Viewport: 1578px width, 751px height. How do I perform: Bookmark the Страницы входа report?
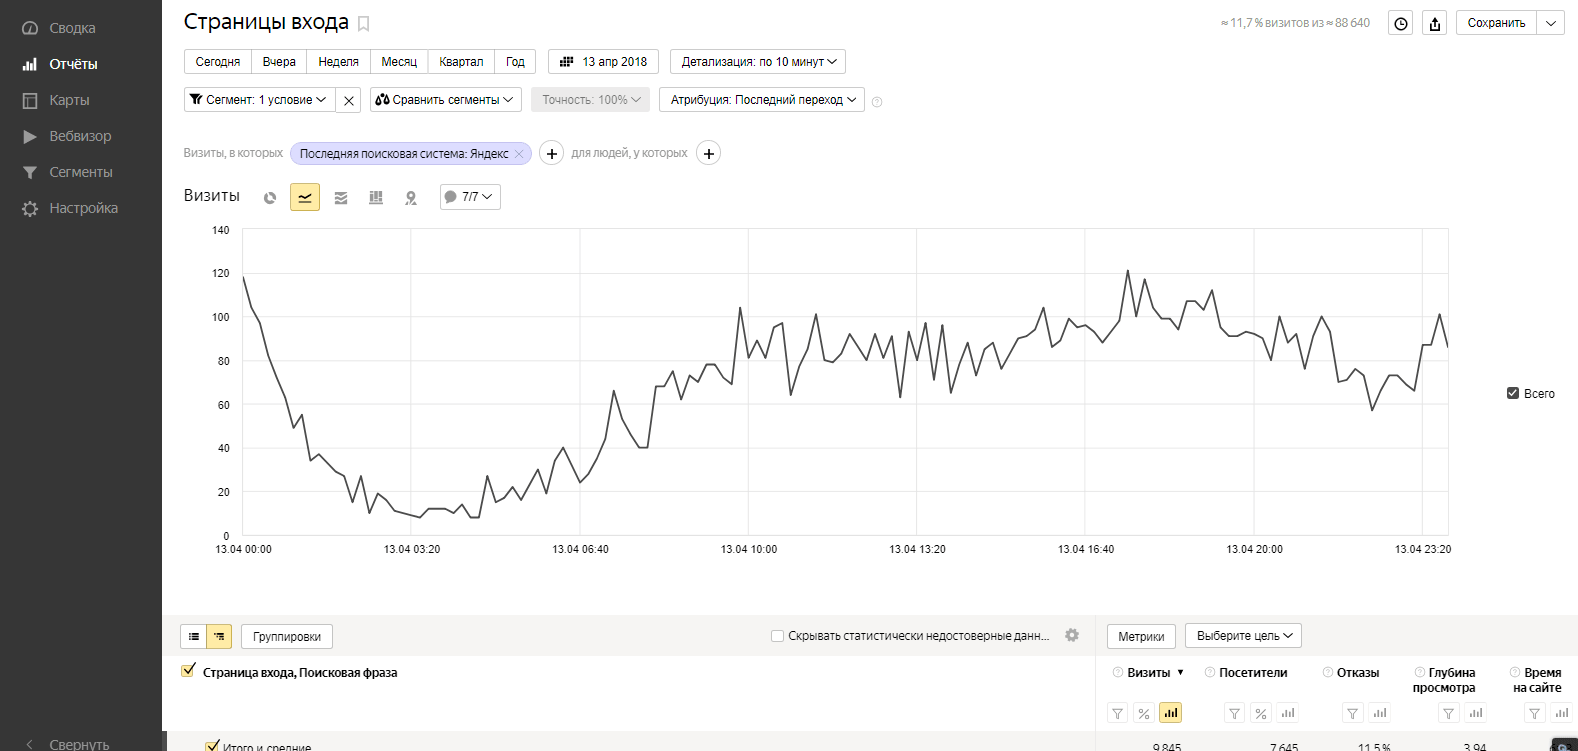(x=364, y=23)
